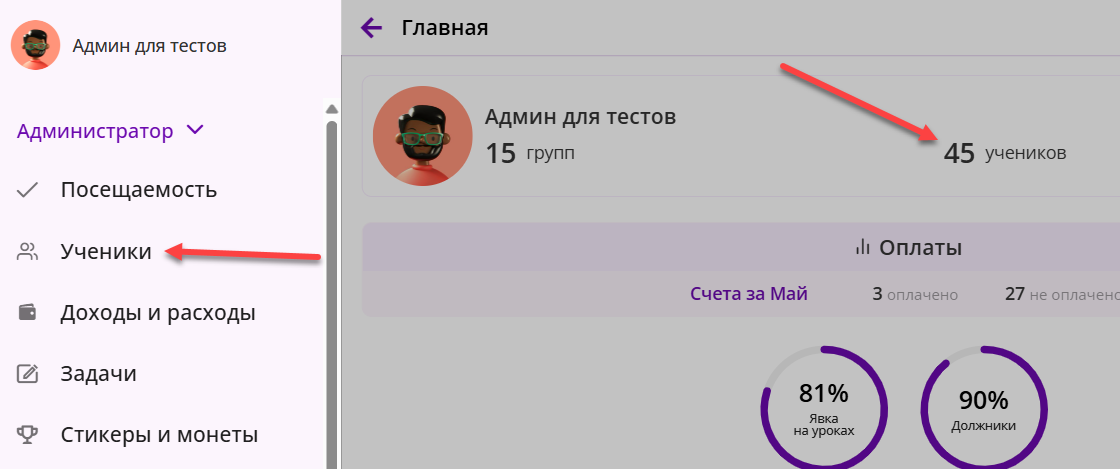This screenshot has height=469, width=1120.
Task: Click the back arrow next to Главная
Action: 371,28
